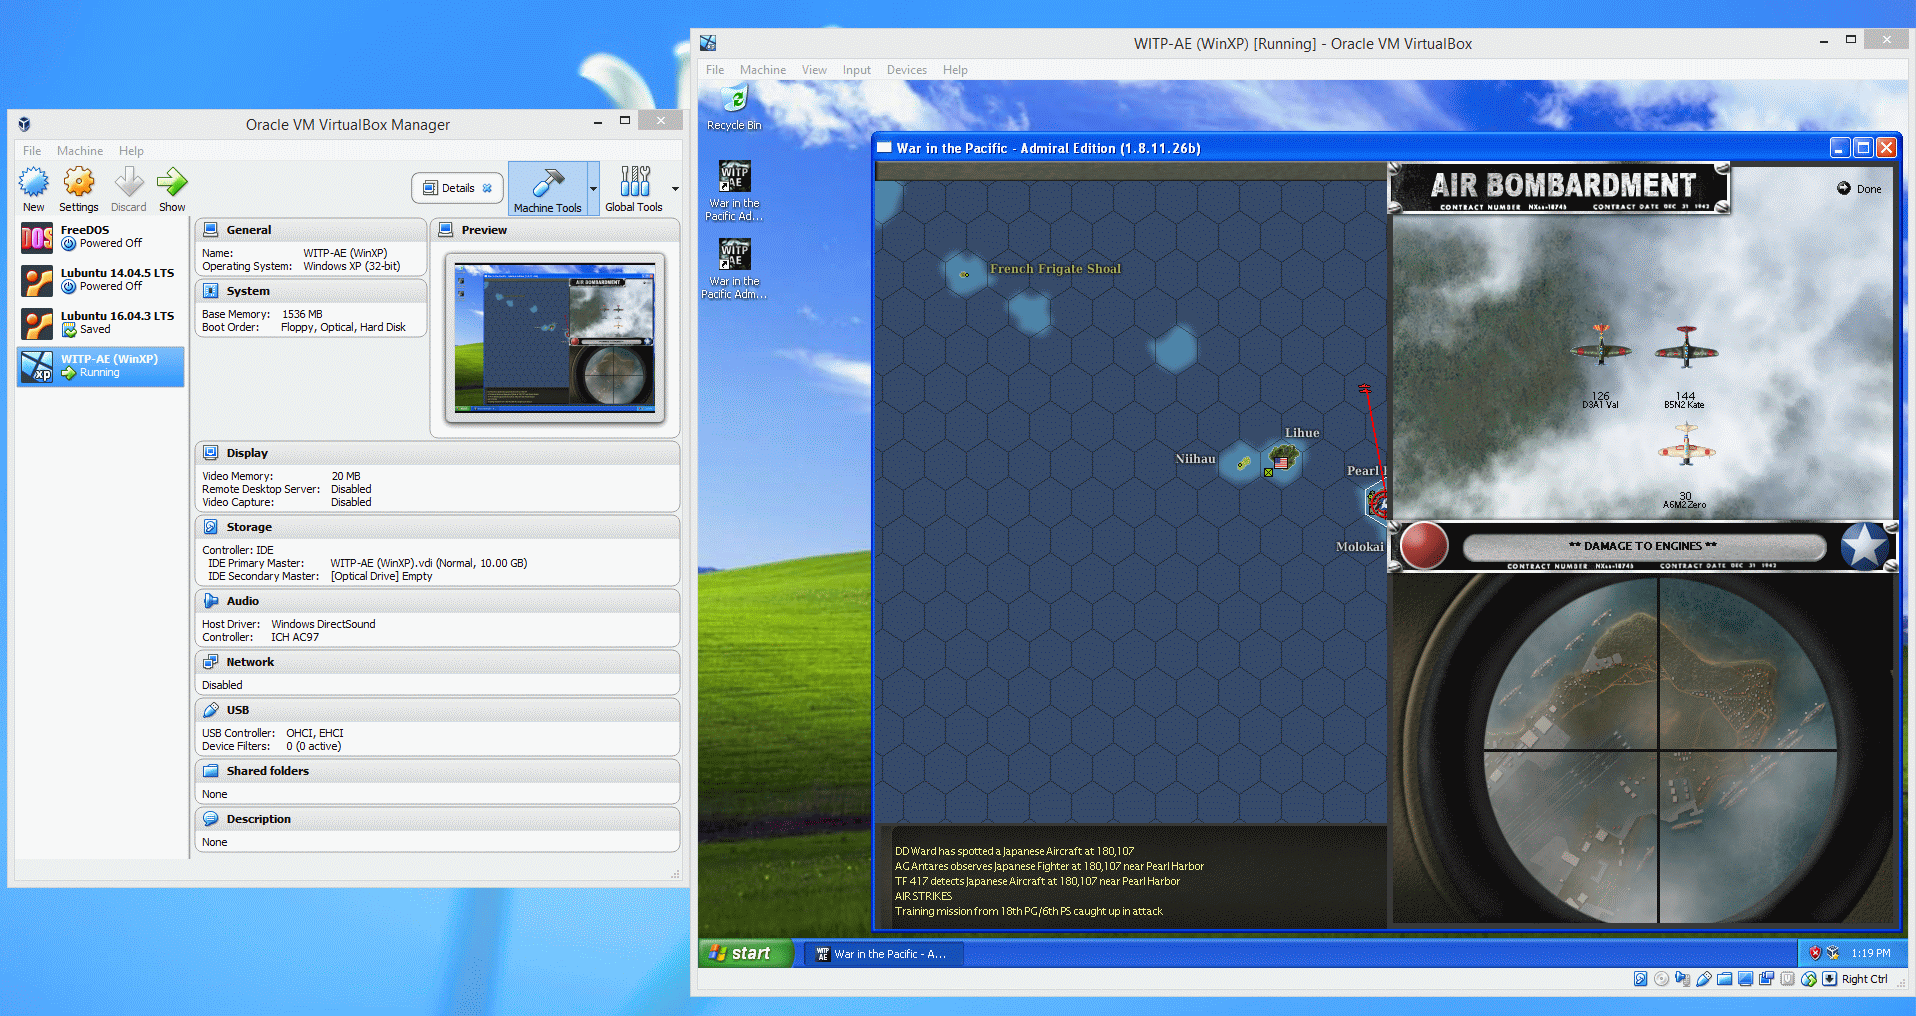Click the shared folders status icon

click(x=1724, y=979)
